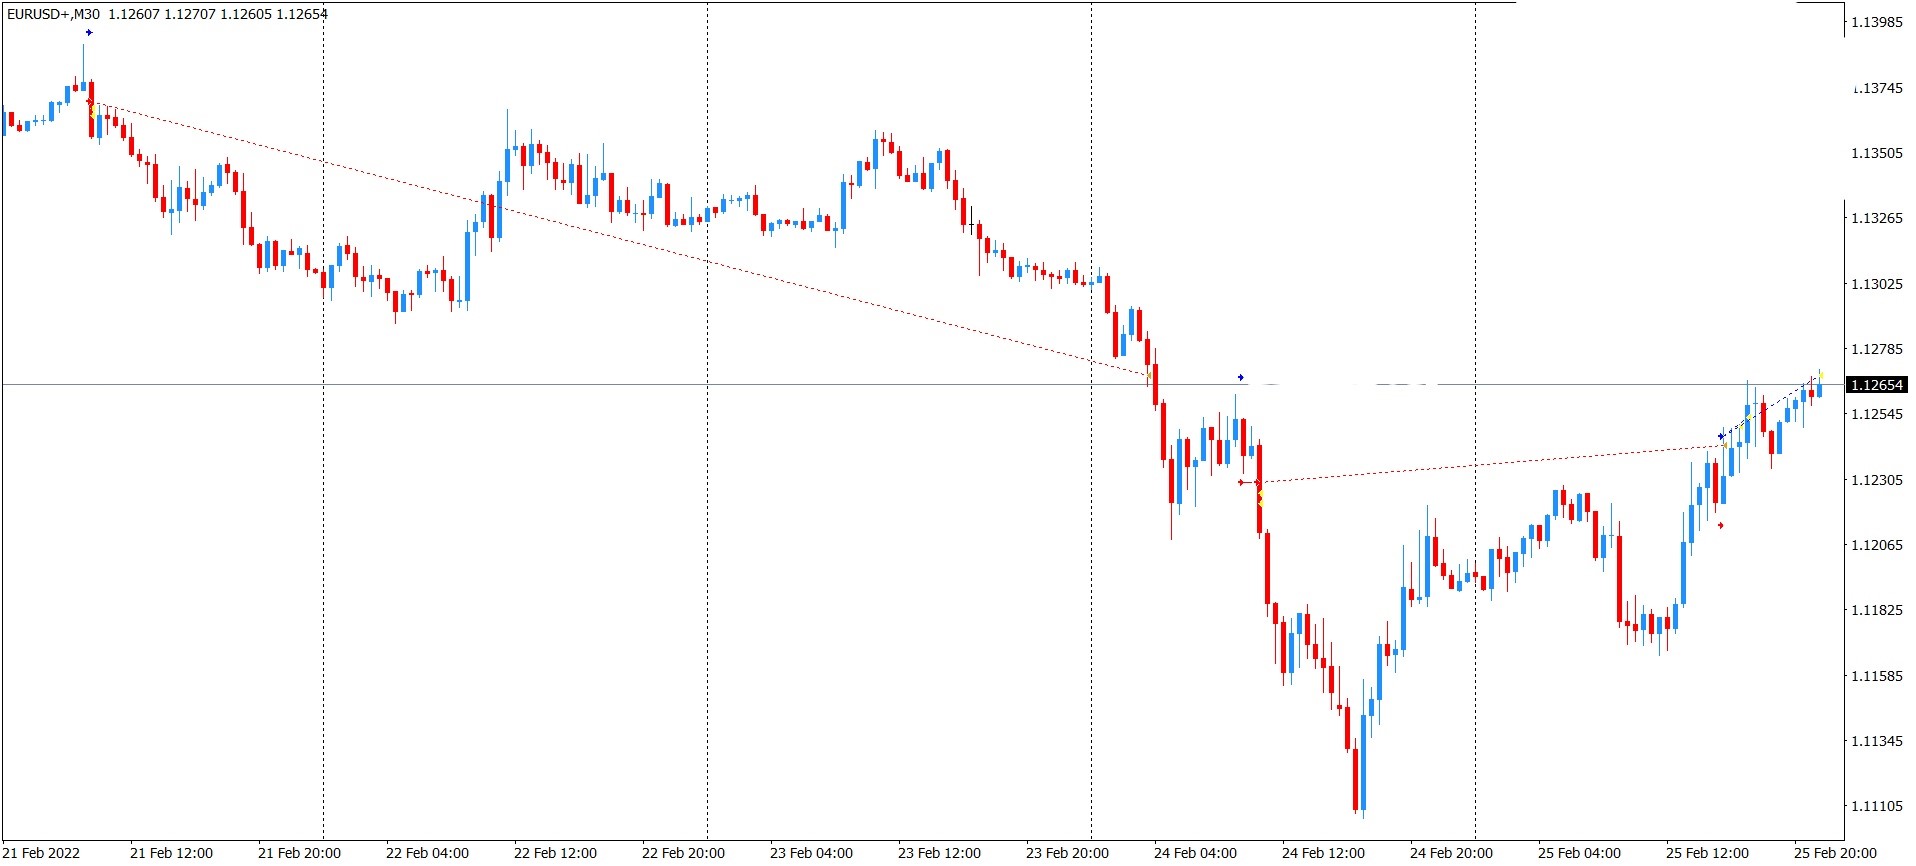Select the current price tag 1.12654

pyautogui.click(x=1877, y=385)
